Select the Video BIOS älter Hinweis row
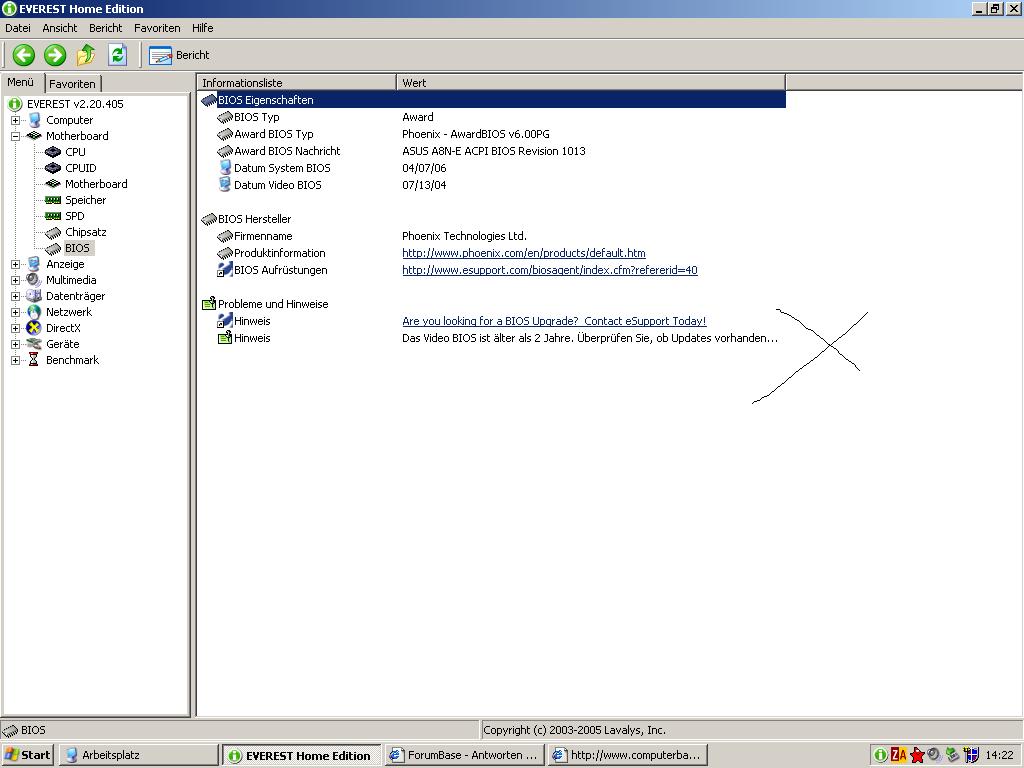This screenshot has height=768, width=1024. 492,338
